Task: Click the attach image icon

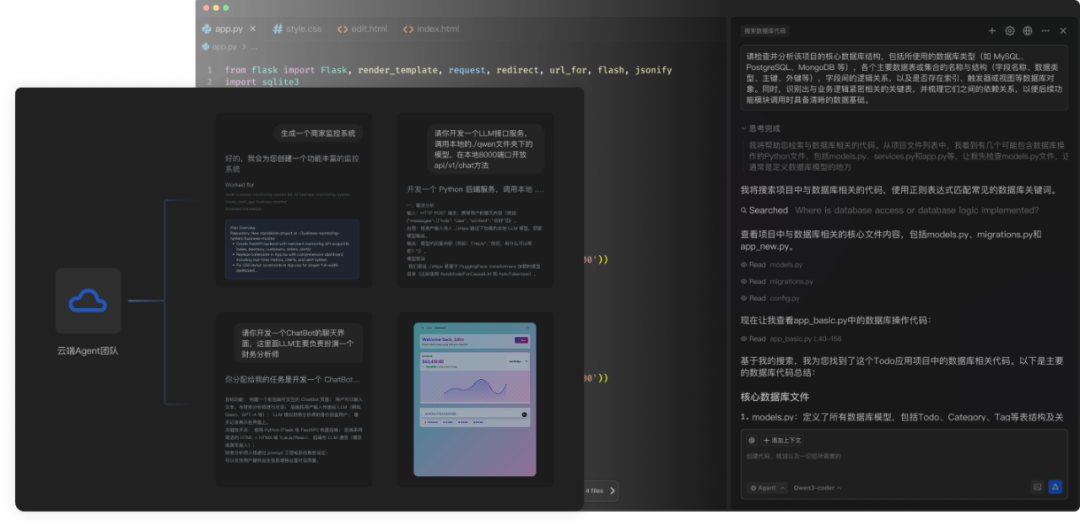Action: (x=1037, y=487)
